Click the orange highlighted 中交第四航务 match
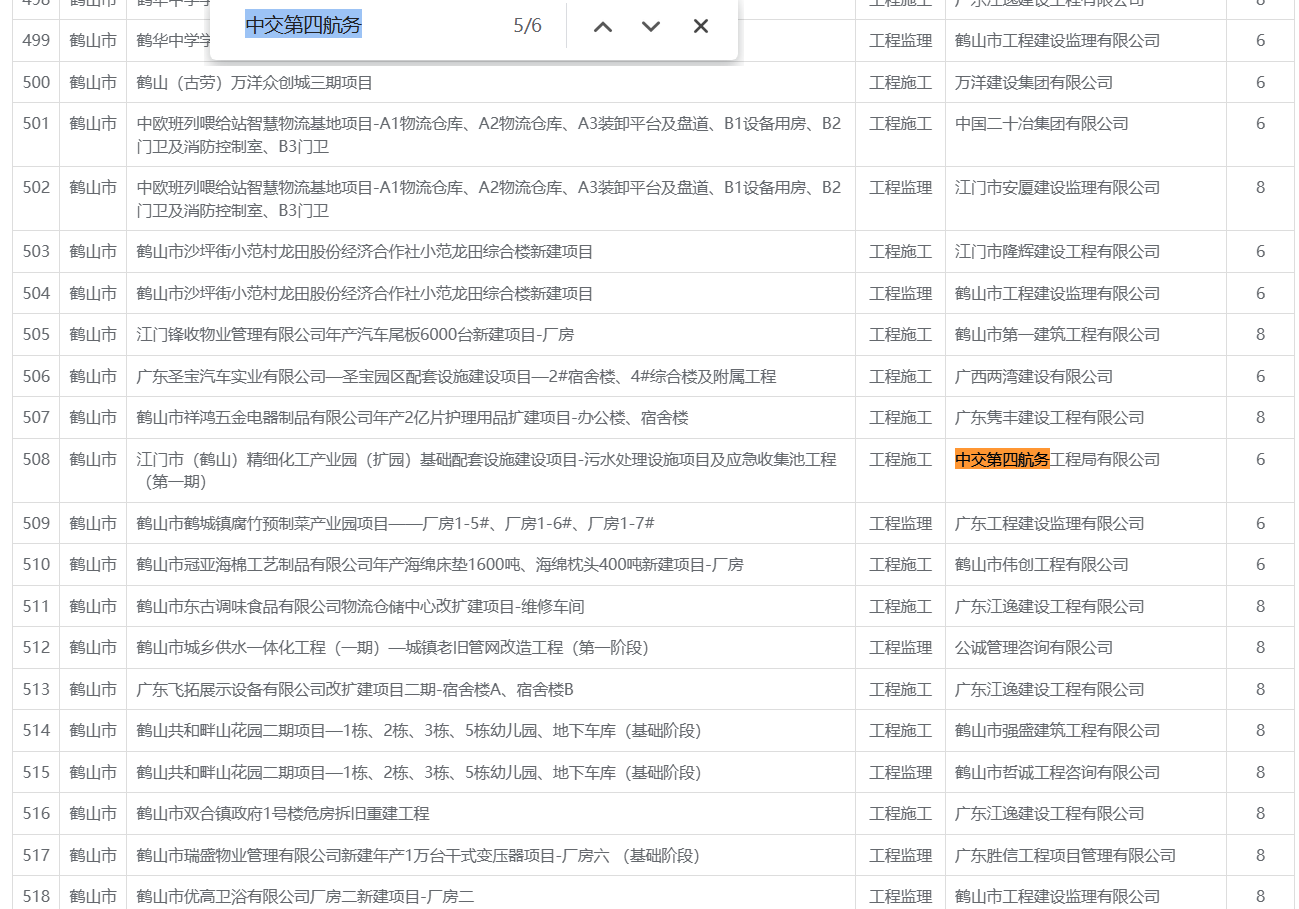This screenshot has width=1299, height=909. (x=1002, y=459)
